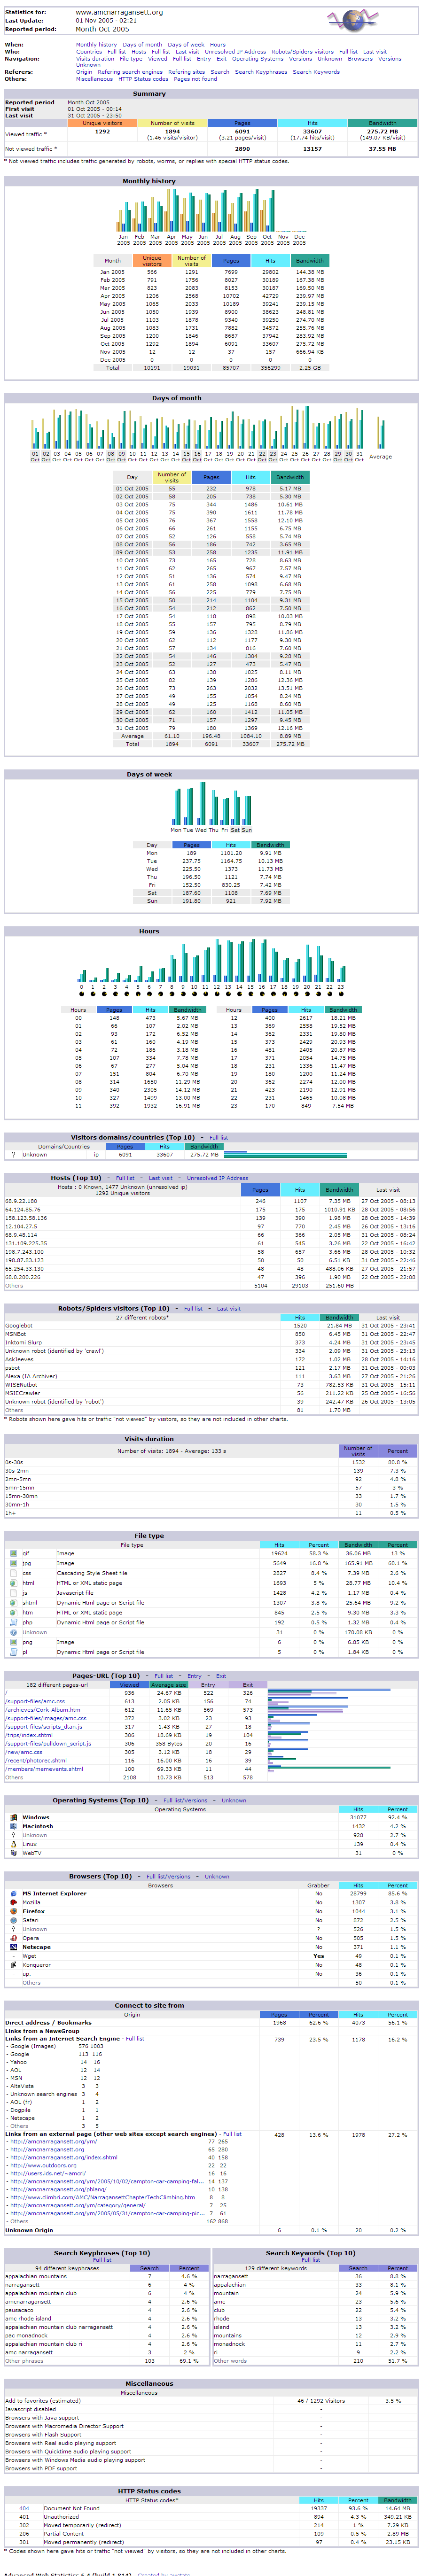Open Last visit link in Robots/Spiders header
This screenshot has height=2576, width=422.
228,1308
